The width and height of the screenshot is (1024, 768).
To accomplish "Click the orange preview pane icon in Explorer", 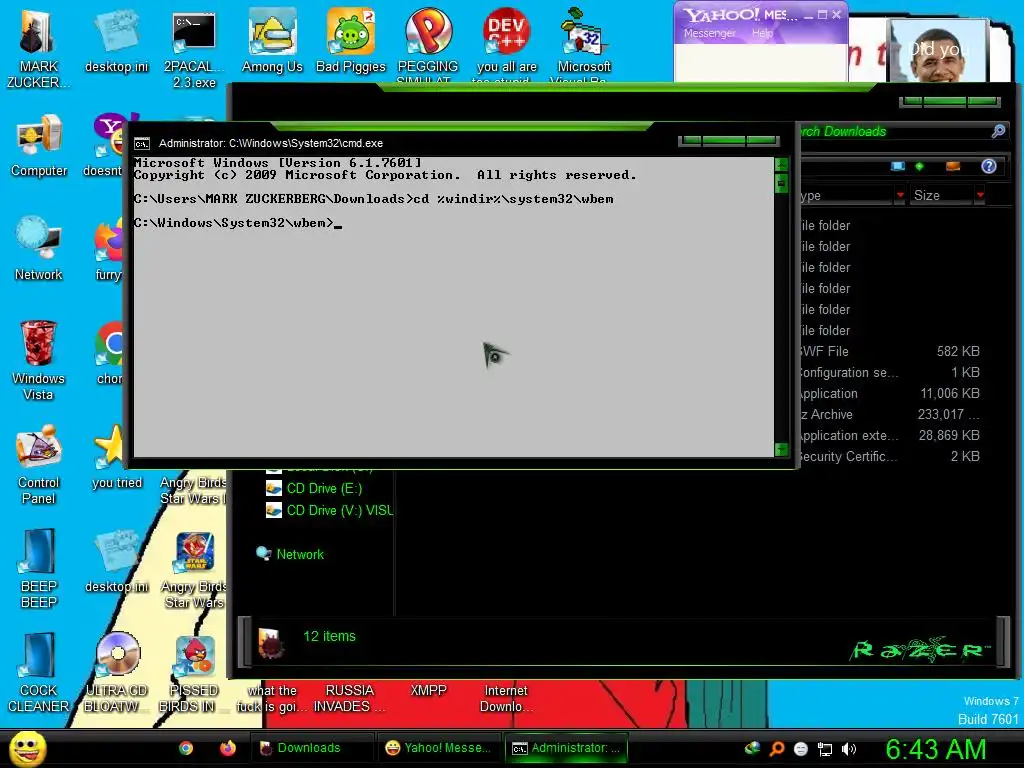I will [953, 166].
